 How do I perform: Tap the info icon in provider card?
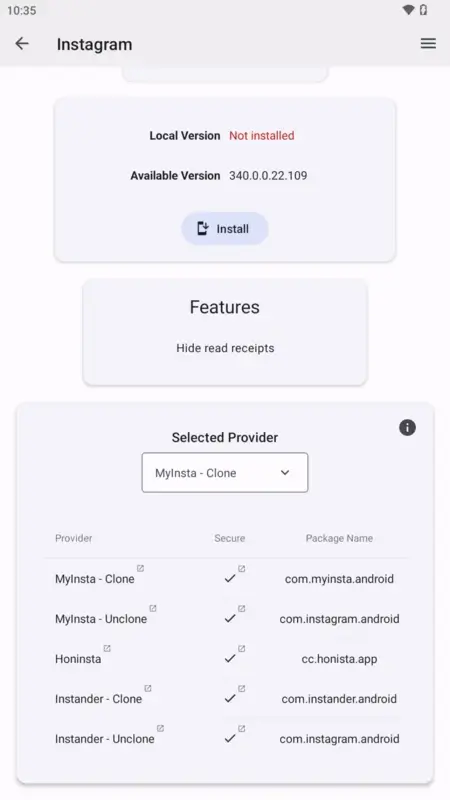click(407, 428)
